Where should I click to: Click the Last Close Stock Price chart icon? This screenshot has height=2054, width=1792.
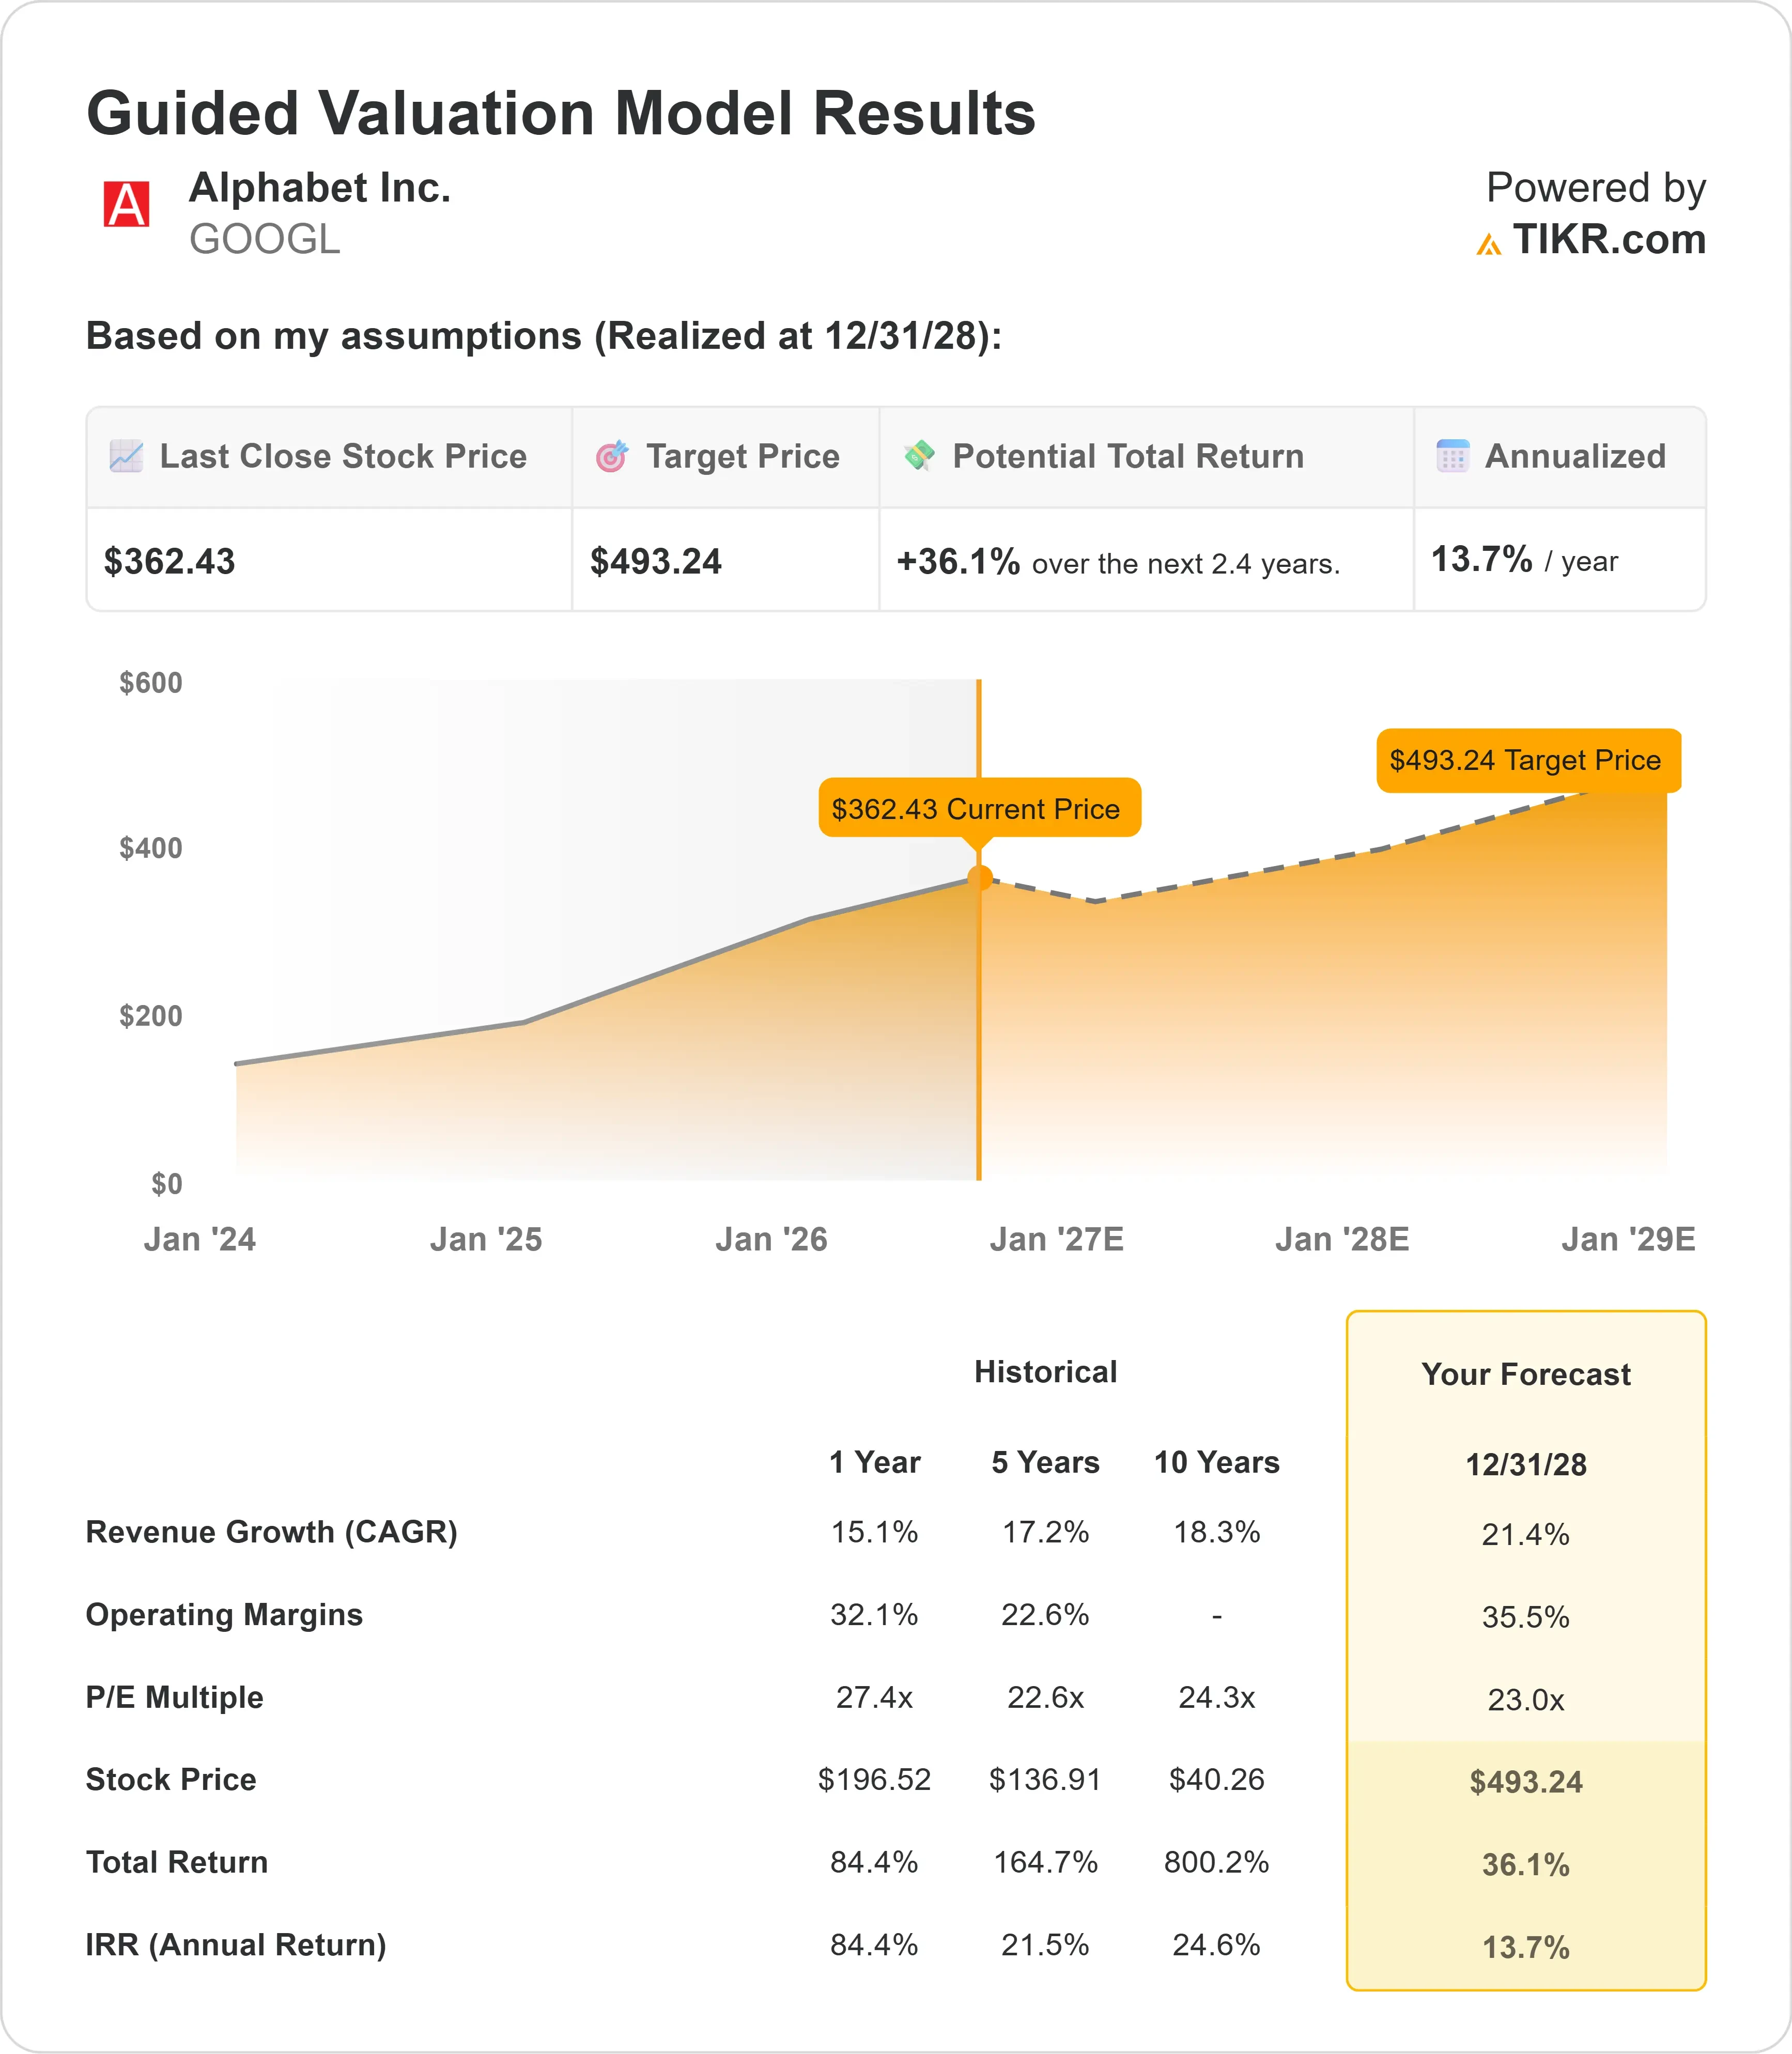pyautogui.click(x=126, y=456)
